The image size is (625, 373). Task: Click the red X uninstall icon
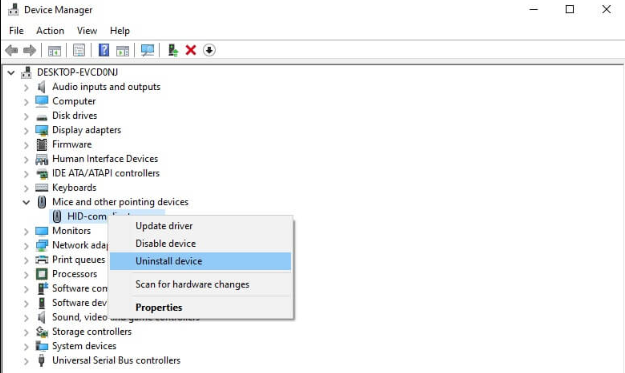[x=191, y=50]
